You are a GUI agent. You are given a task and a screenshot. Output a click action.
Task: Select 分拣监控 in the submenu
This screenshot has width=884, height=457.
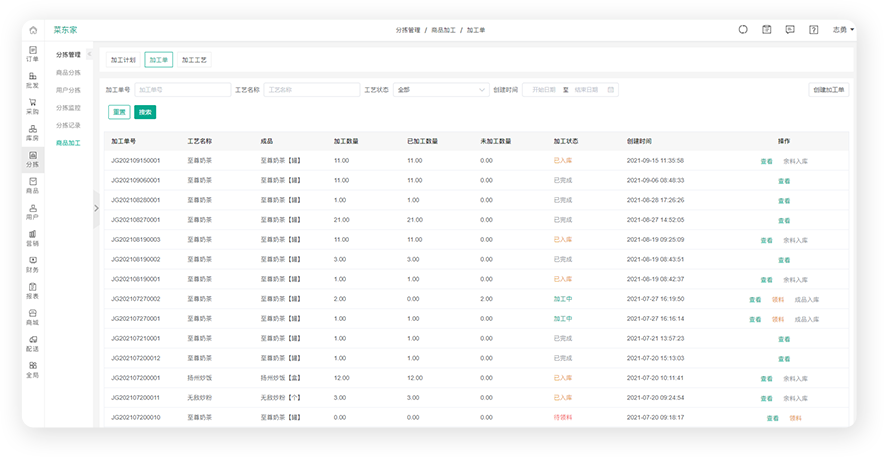(x=68, y=107)
